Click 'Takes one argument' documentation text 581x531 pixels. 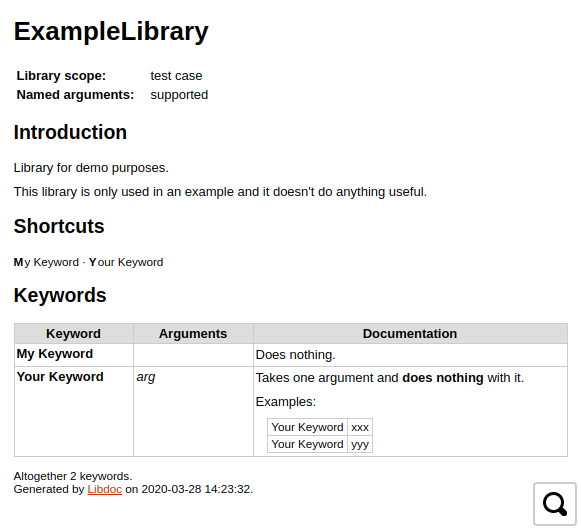pyautogui.click(x=390, y=378)
